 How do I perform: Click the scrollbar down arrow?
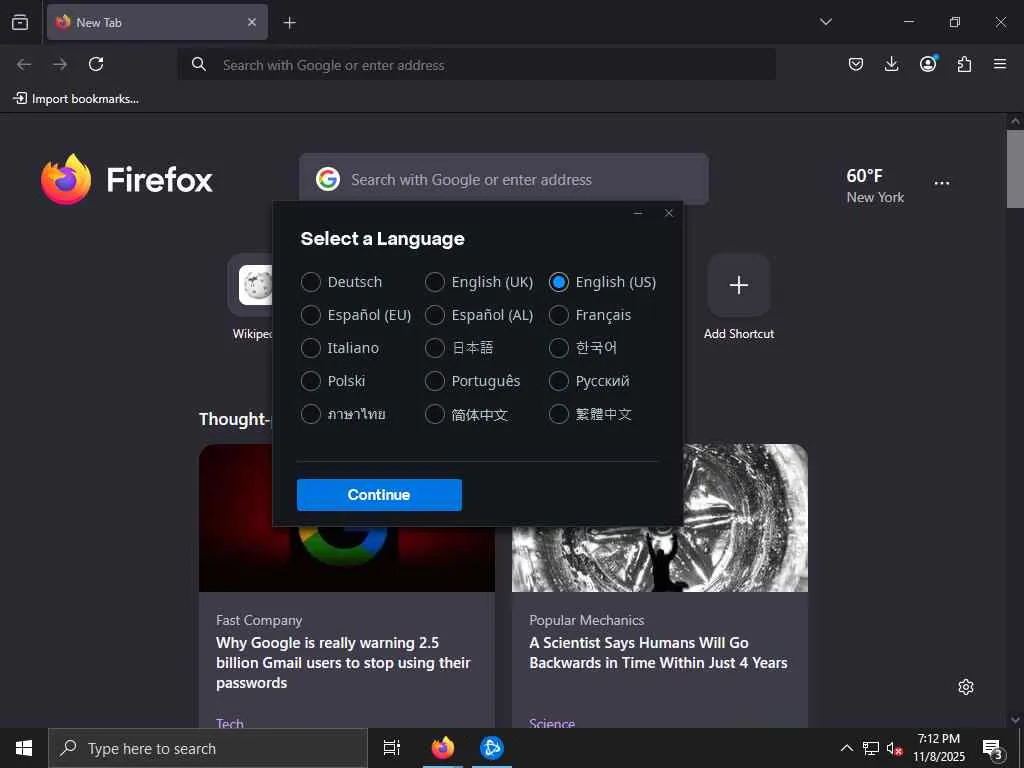click(x=1015, y=720)
